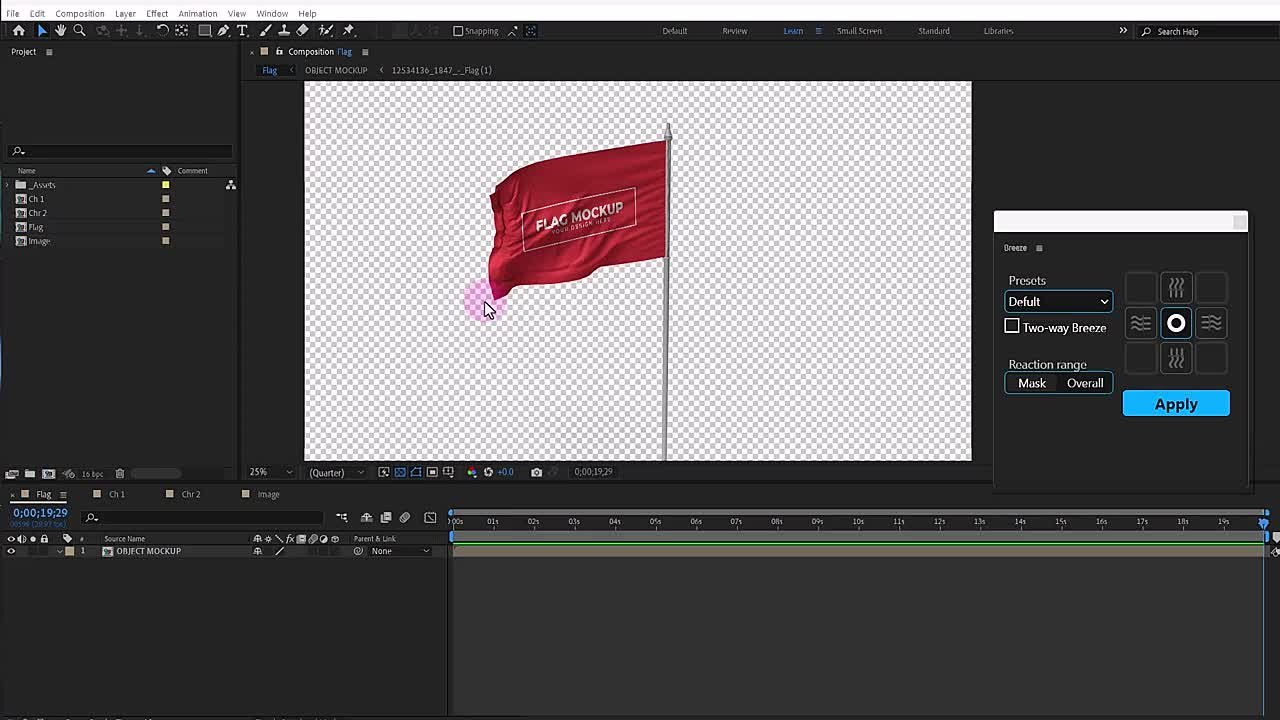1280x720 pixels.
Task: Select the Zoom magnifier tool
Action: point(80,31)
